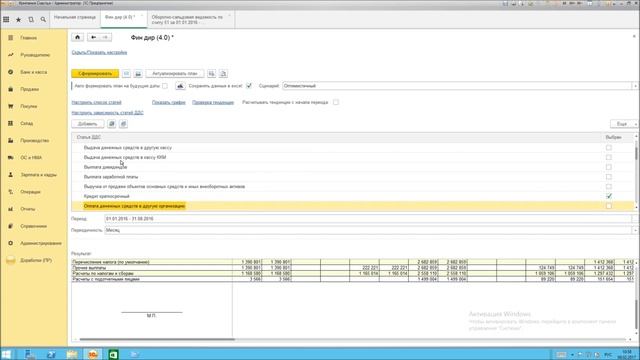Open period chooser button of Период field

(x=635, y=219)
